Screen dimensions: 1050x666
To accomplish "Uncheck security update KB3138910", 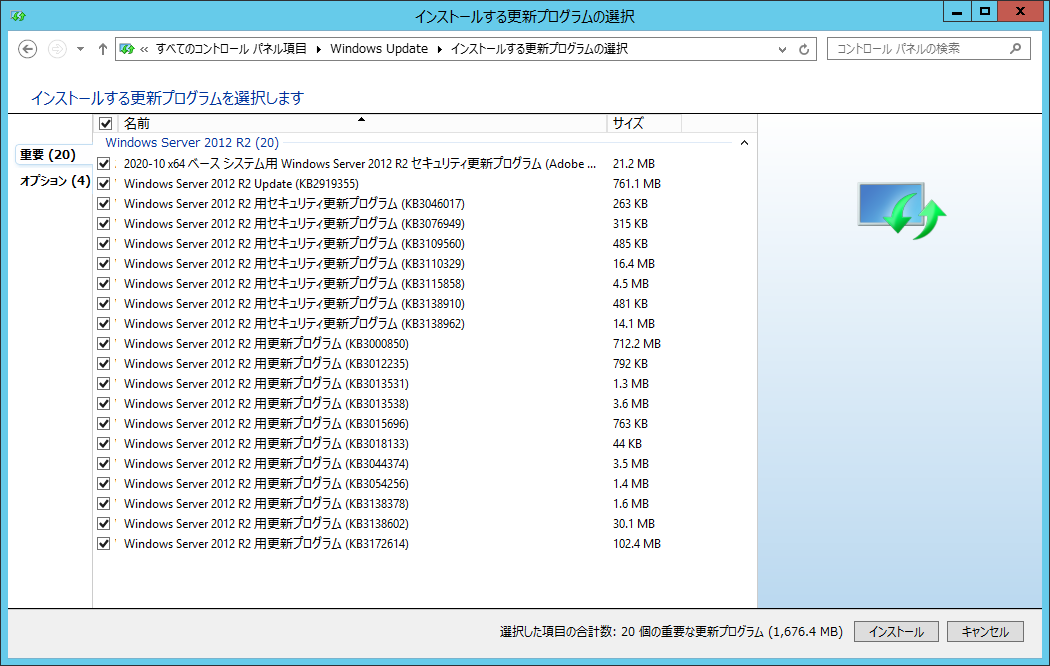I will coord(103,304).
